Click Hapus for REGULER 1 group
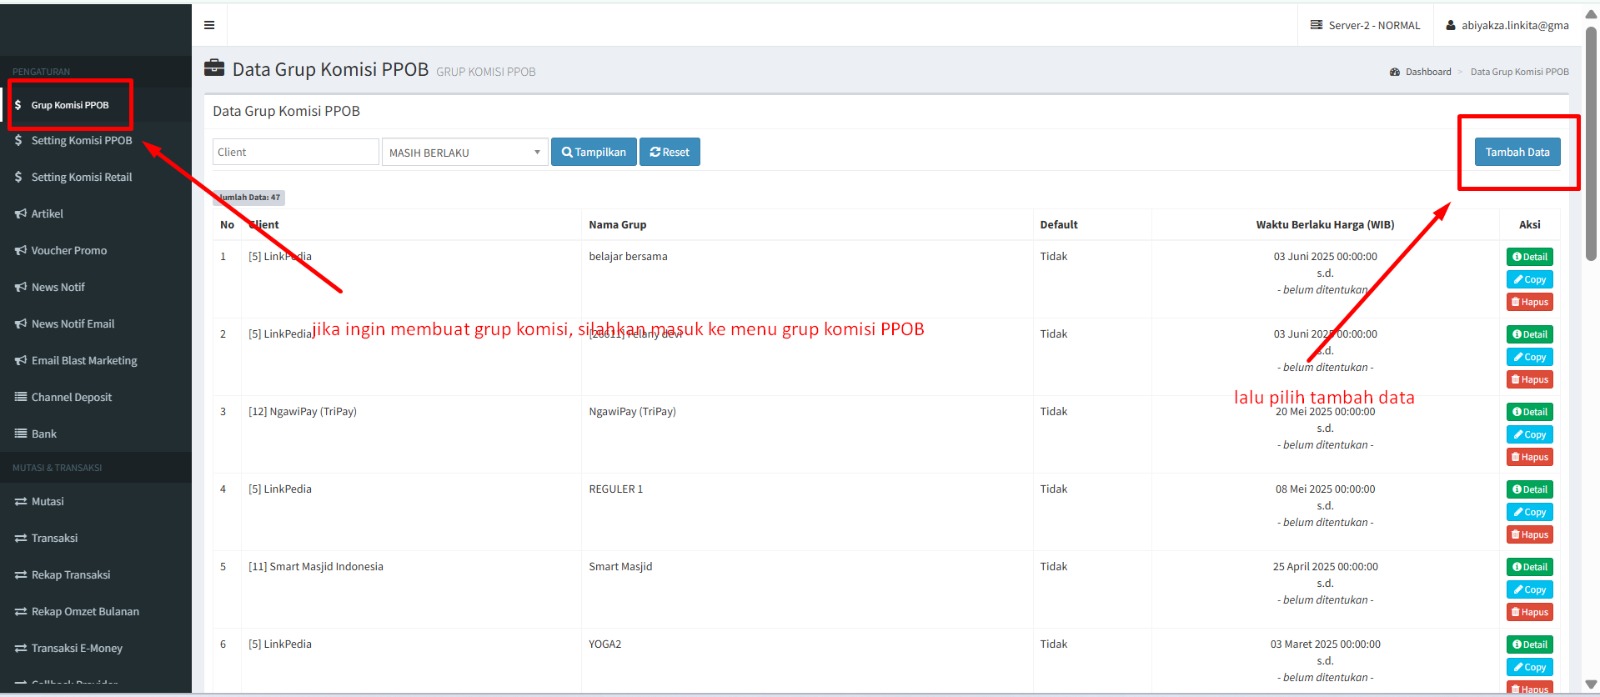The image size is (1600, 697). (x=1530, y=535)
